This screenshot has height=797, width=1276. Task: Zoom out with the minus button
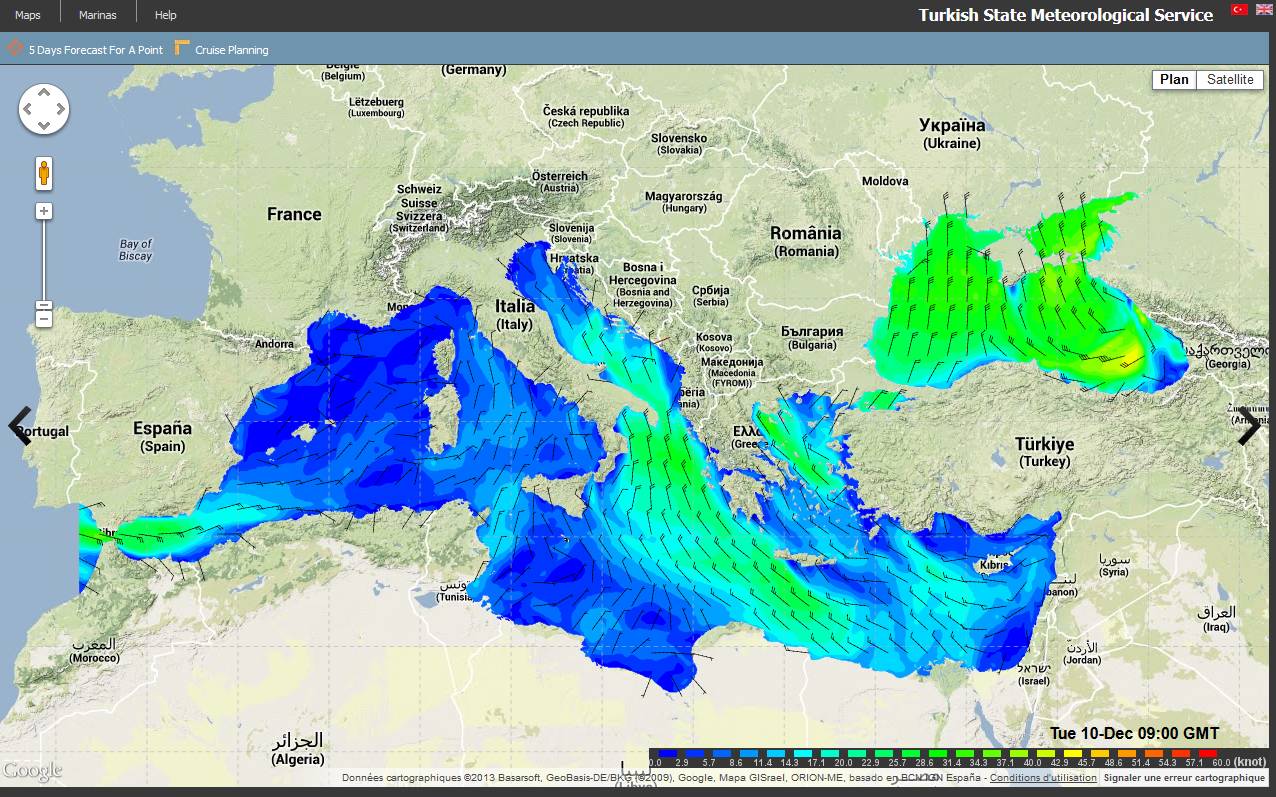[44, 319]
